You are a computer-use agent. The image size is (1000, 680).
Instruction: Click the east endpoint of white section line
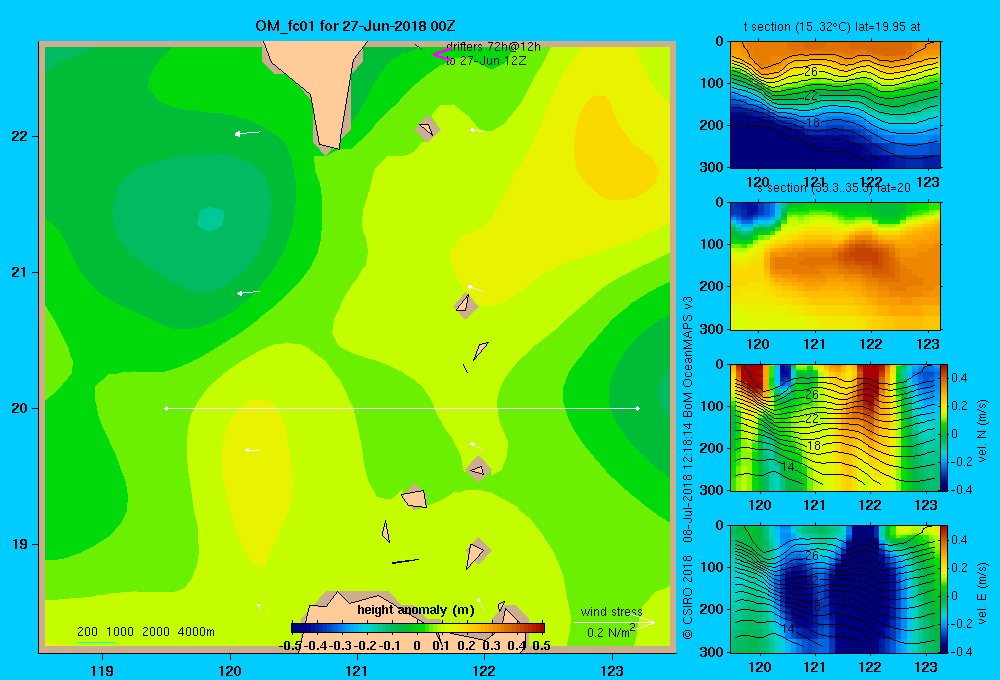tap(638, 408)
